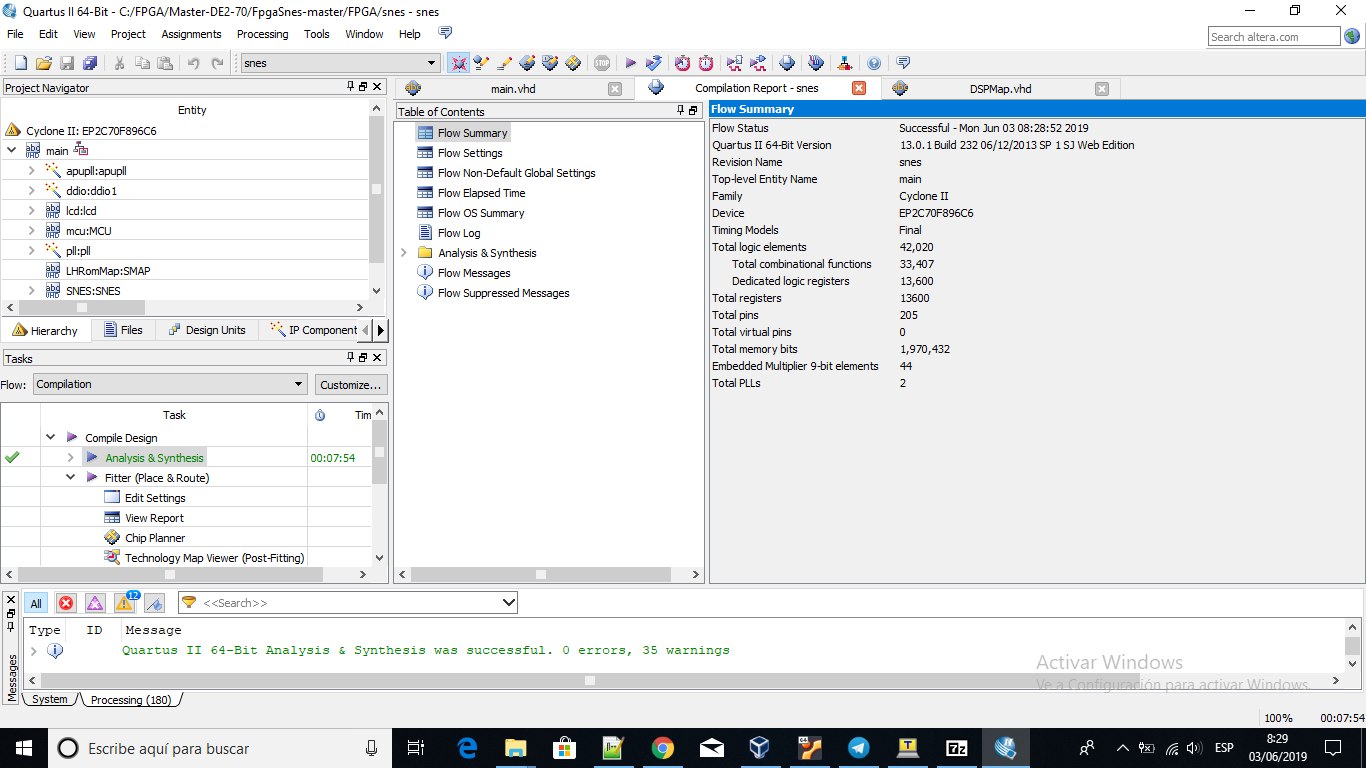Viewport: 1366px width, 768px height.
Task: Switch to the main.vhd tab
Action: (x=513, y=89)
